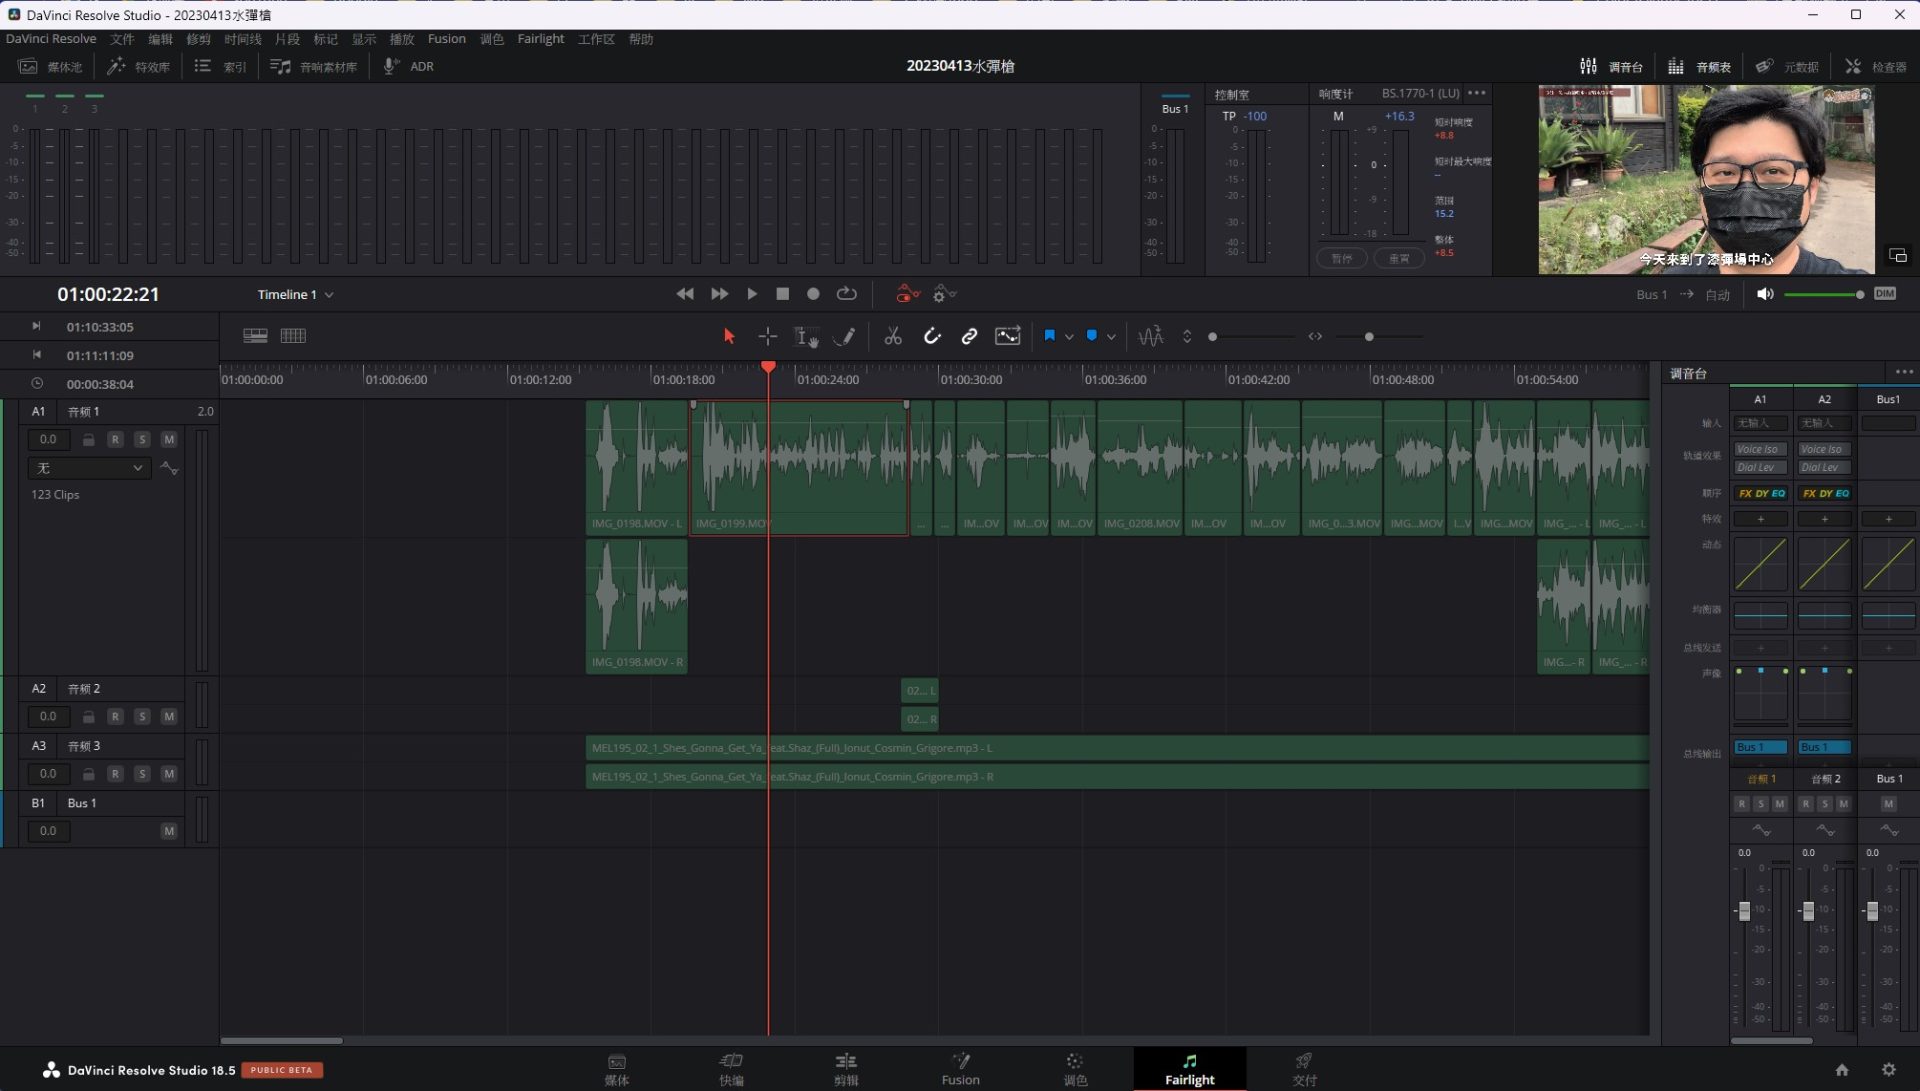Toggle the DIM monitor button
The image size is (1920, 1091).
(1885, 294)
